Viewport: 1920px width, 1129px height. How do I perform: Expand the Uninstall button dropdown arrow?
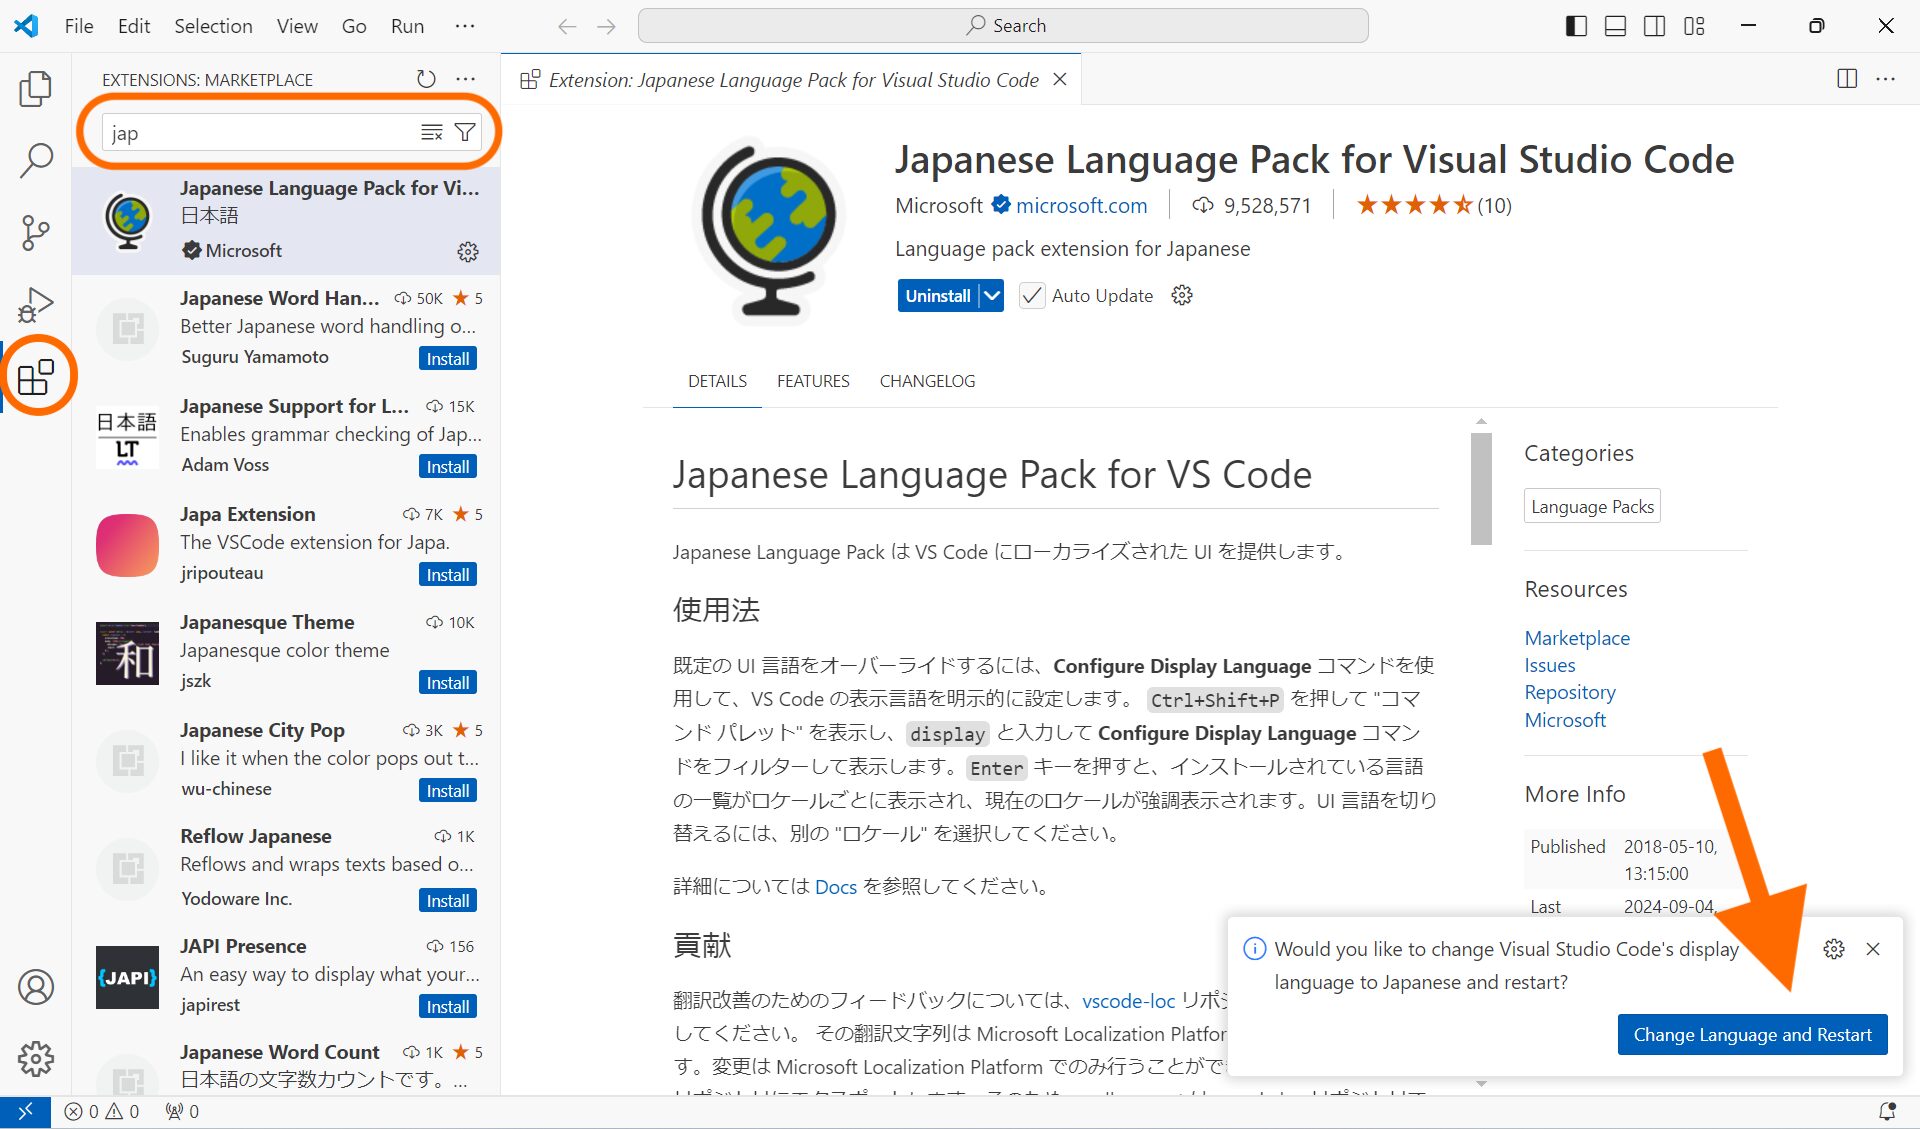click(x=991, y=295)
